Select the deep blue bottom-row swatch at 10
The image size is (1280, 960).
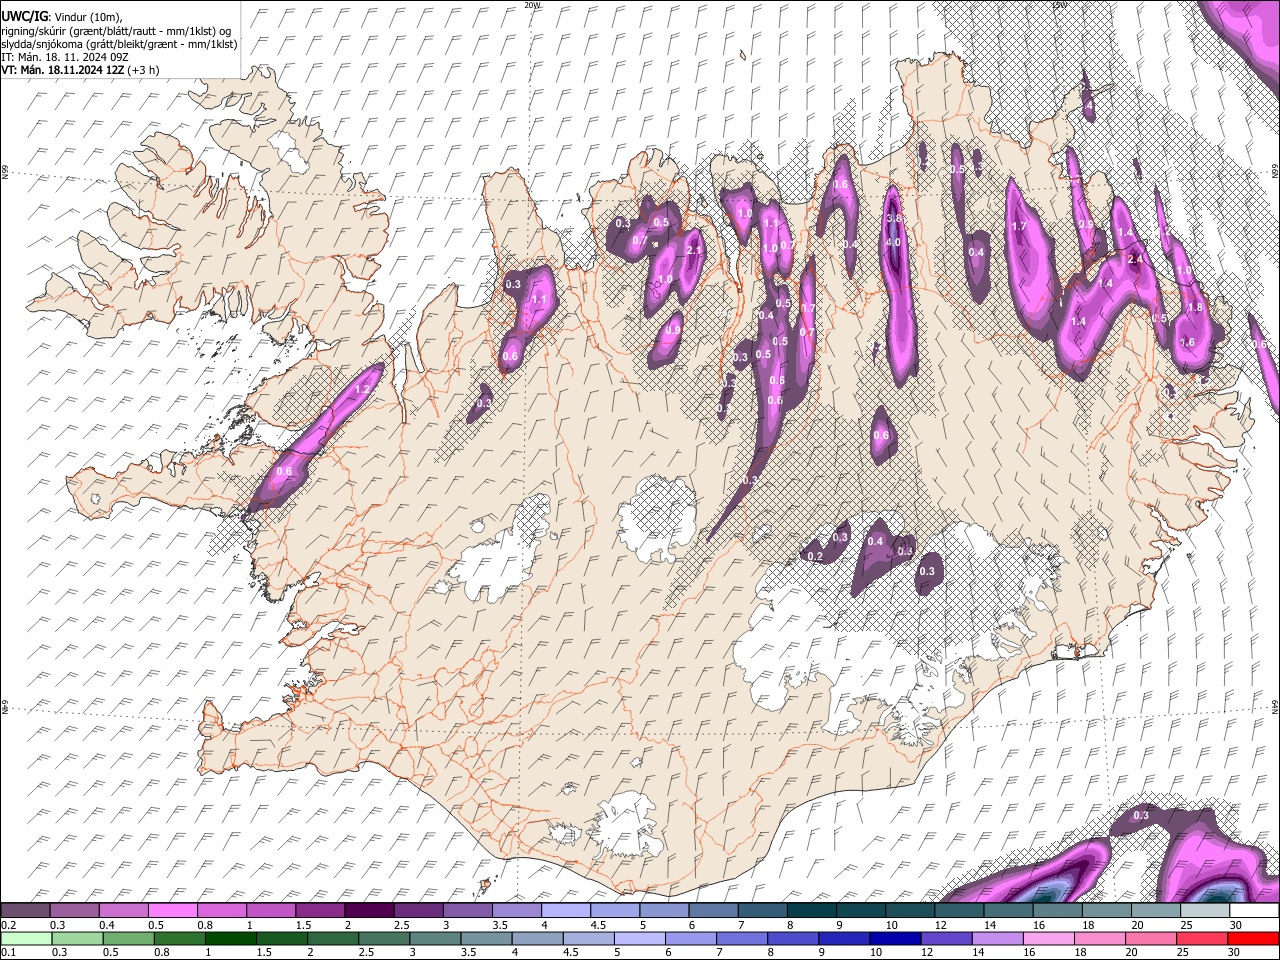click(x=896, y=938)
